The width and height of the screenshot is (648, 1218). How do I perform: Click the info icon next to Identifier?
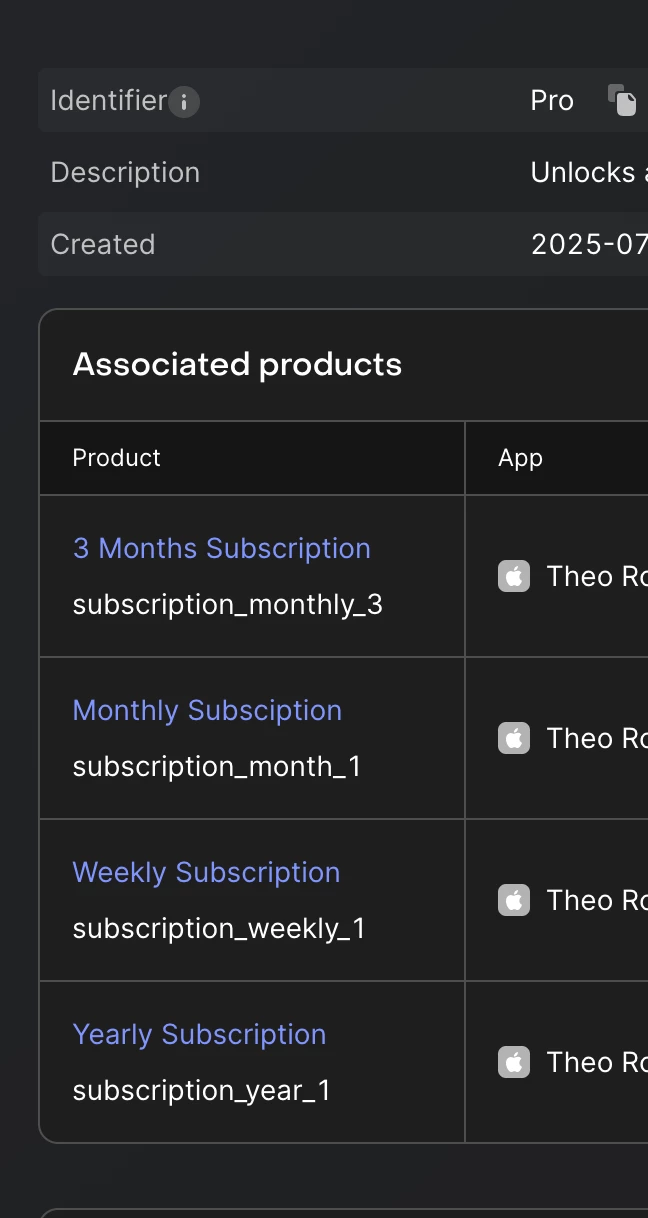tap(184, 102)
